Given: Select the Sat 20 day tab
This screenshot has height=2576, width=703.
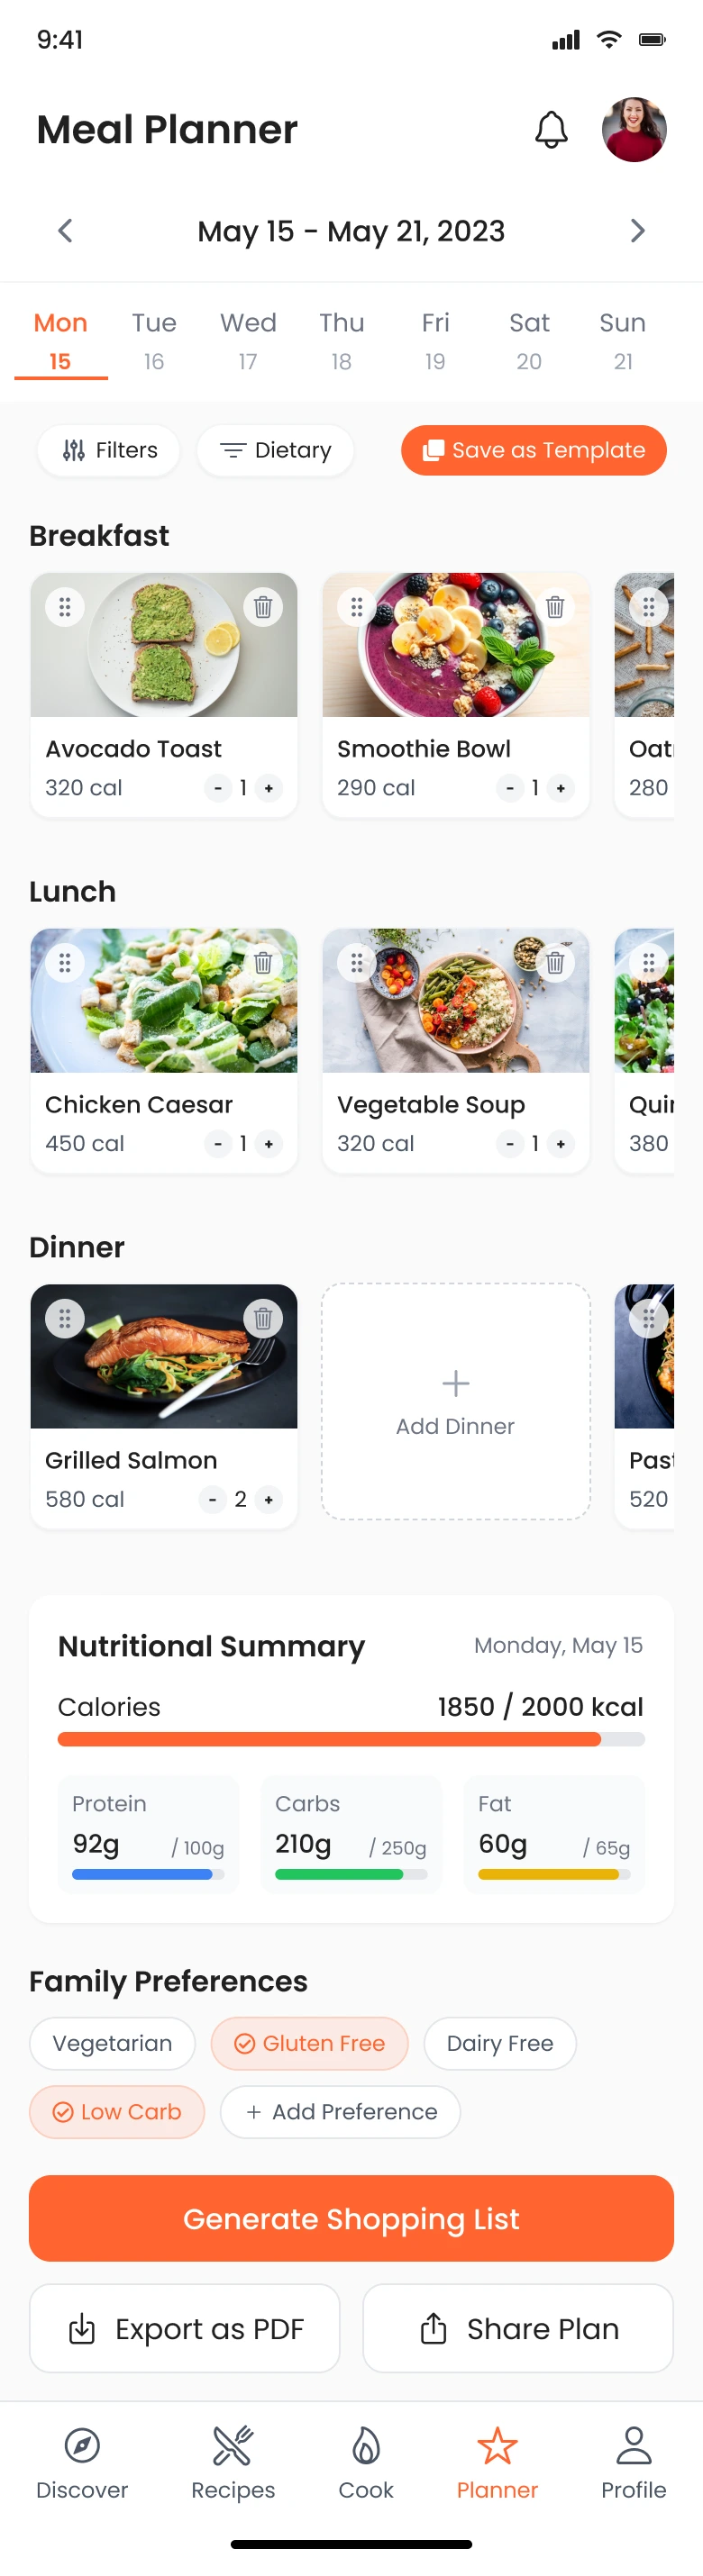Looking at the screenshot, I should pyautogui.click(x=529, y=340).
